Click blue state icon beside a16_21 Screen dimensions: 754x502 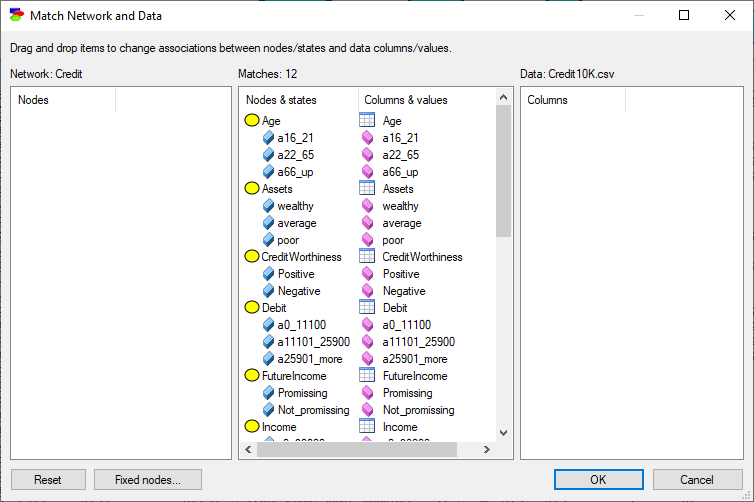tap(268, 138)
